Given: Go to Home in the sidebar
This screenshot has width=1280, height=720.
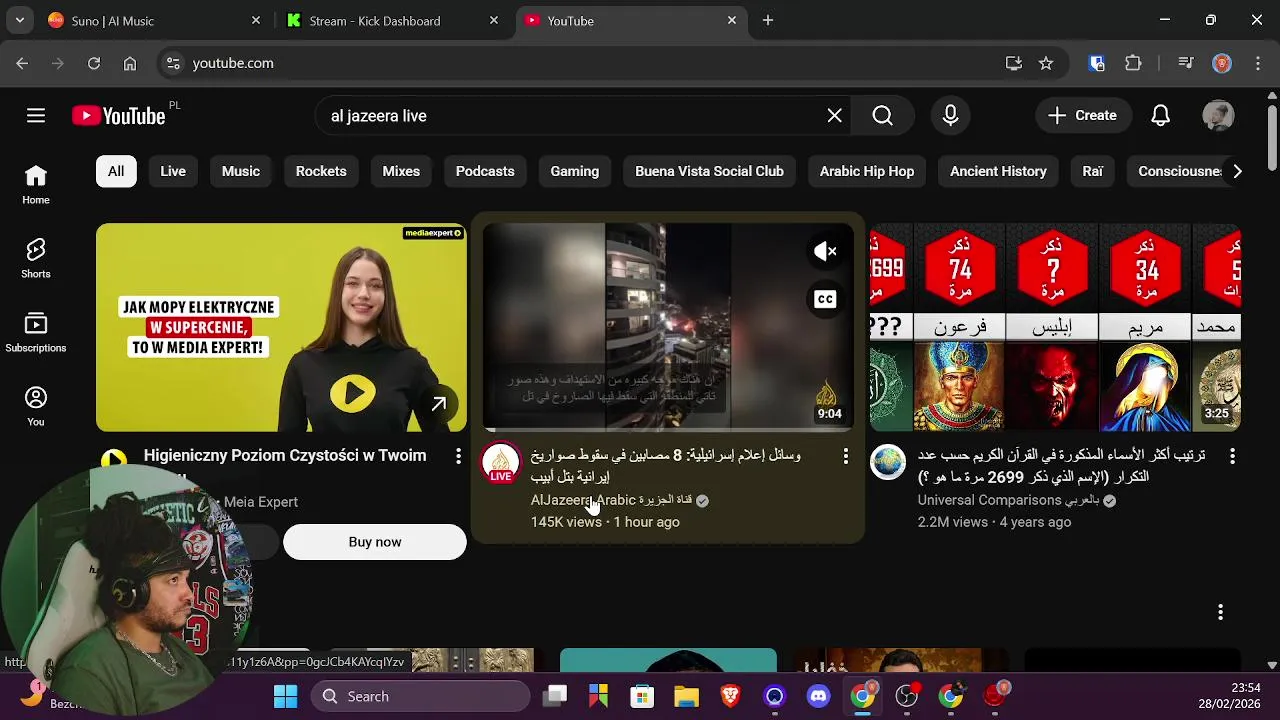Looking at the screenshot, I should 36,185.
